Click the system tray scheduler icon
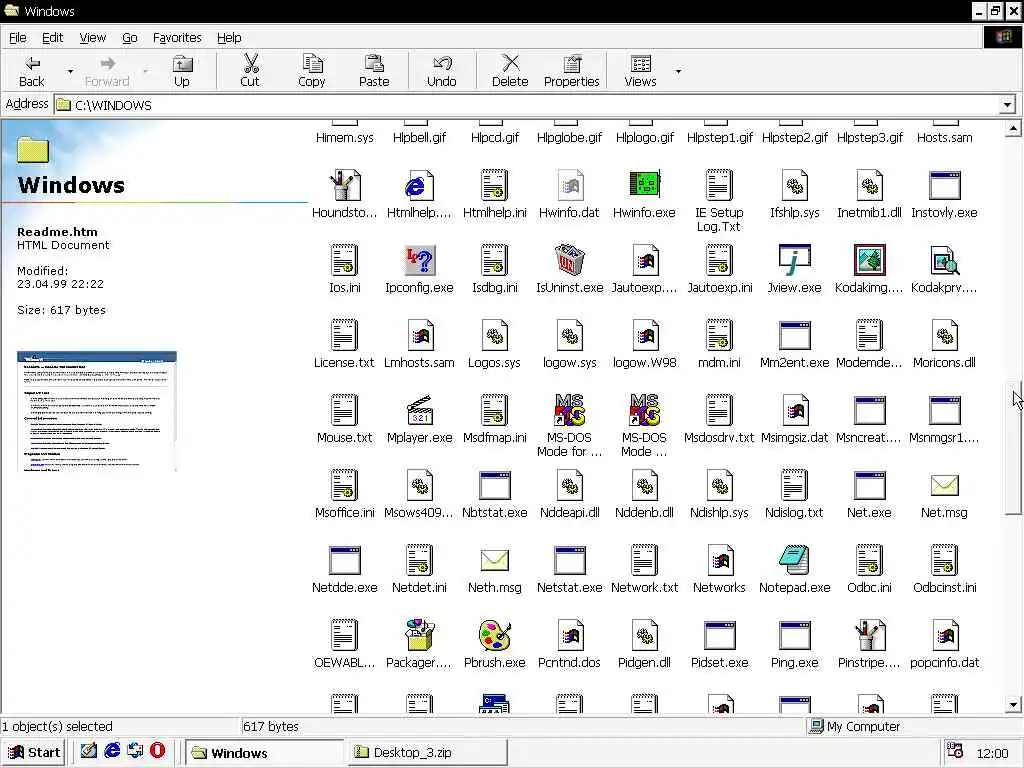The image size is (1024, 768). 955,751
